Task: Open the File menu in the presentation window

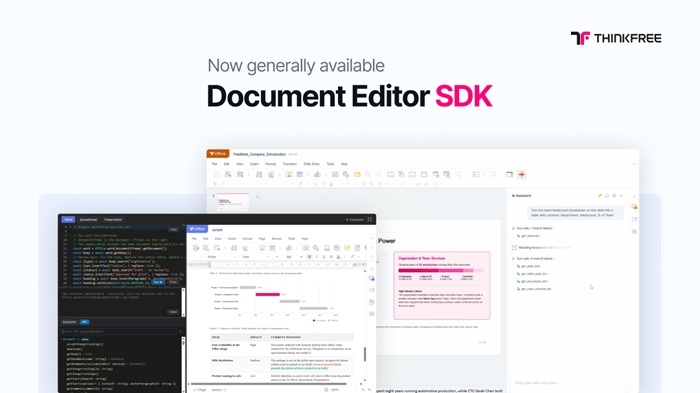Action: pyautogui.click(x=214, y=164)
